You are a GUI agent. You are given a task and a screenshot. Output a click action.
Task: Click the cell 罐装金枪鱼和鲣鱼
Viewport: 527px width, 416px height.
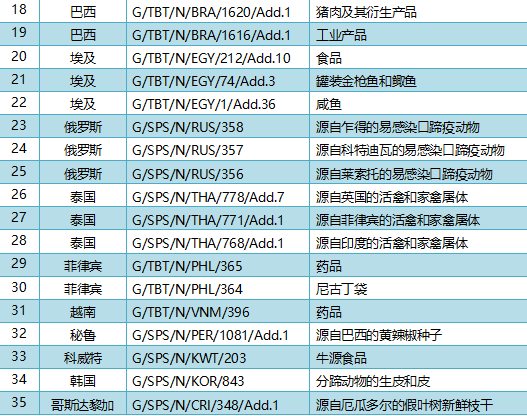pyautogui.click(x=366, y=81)
